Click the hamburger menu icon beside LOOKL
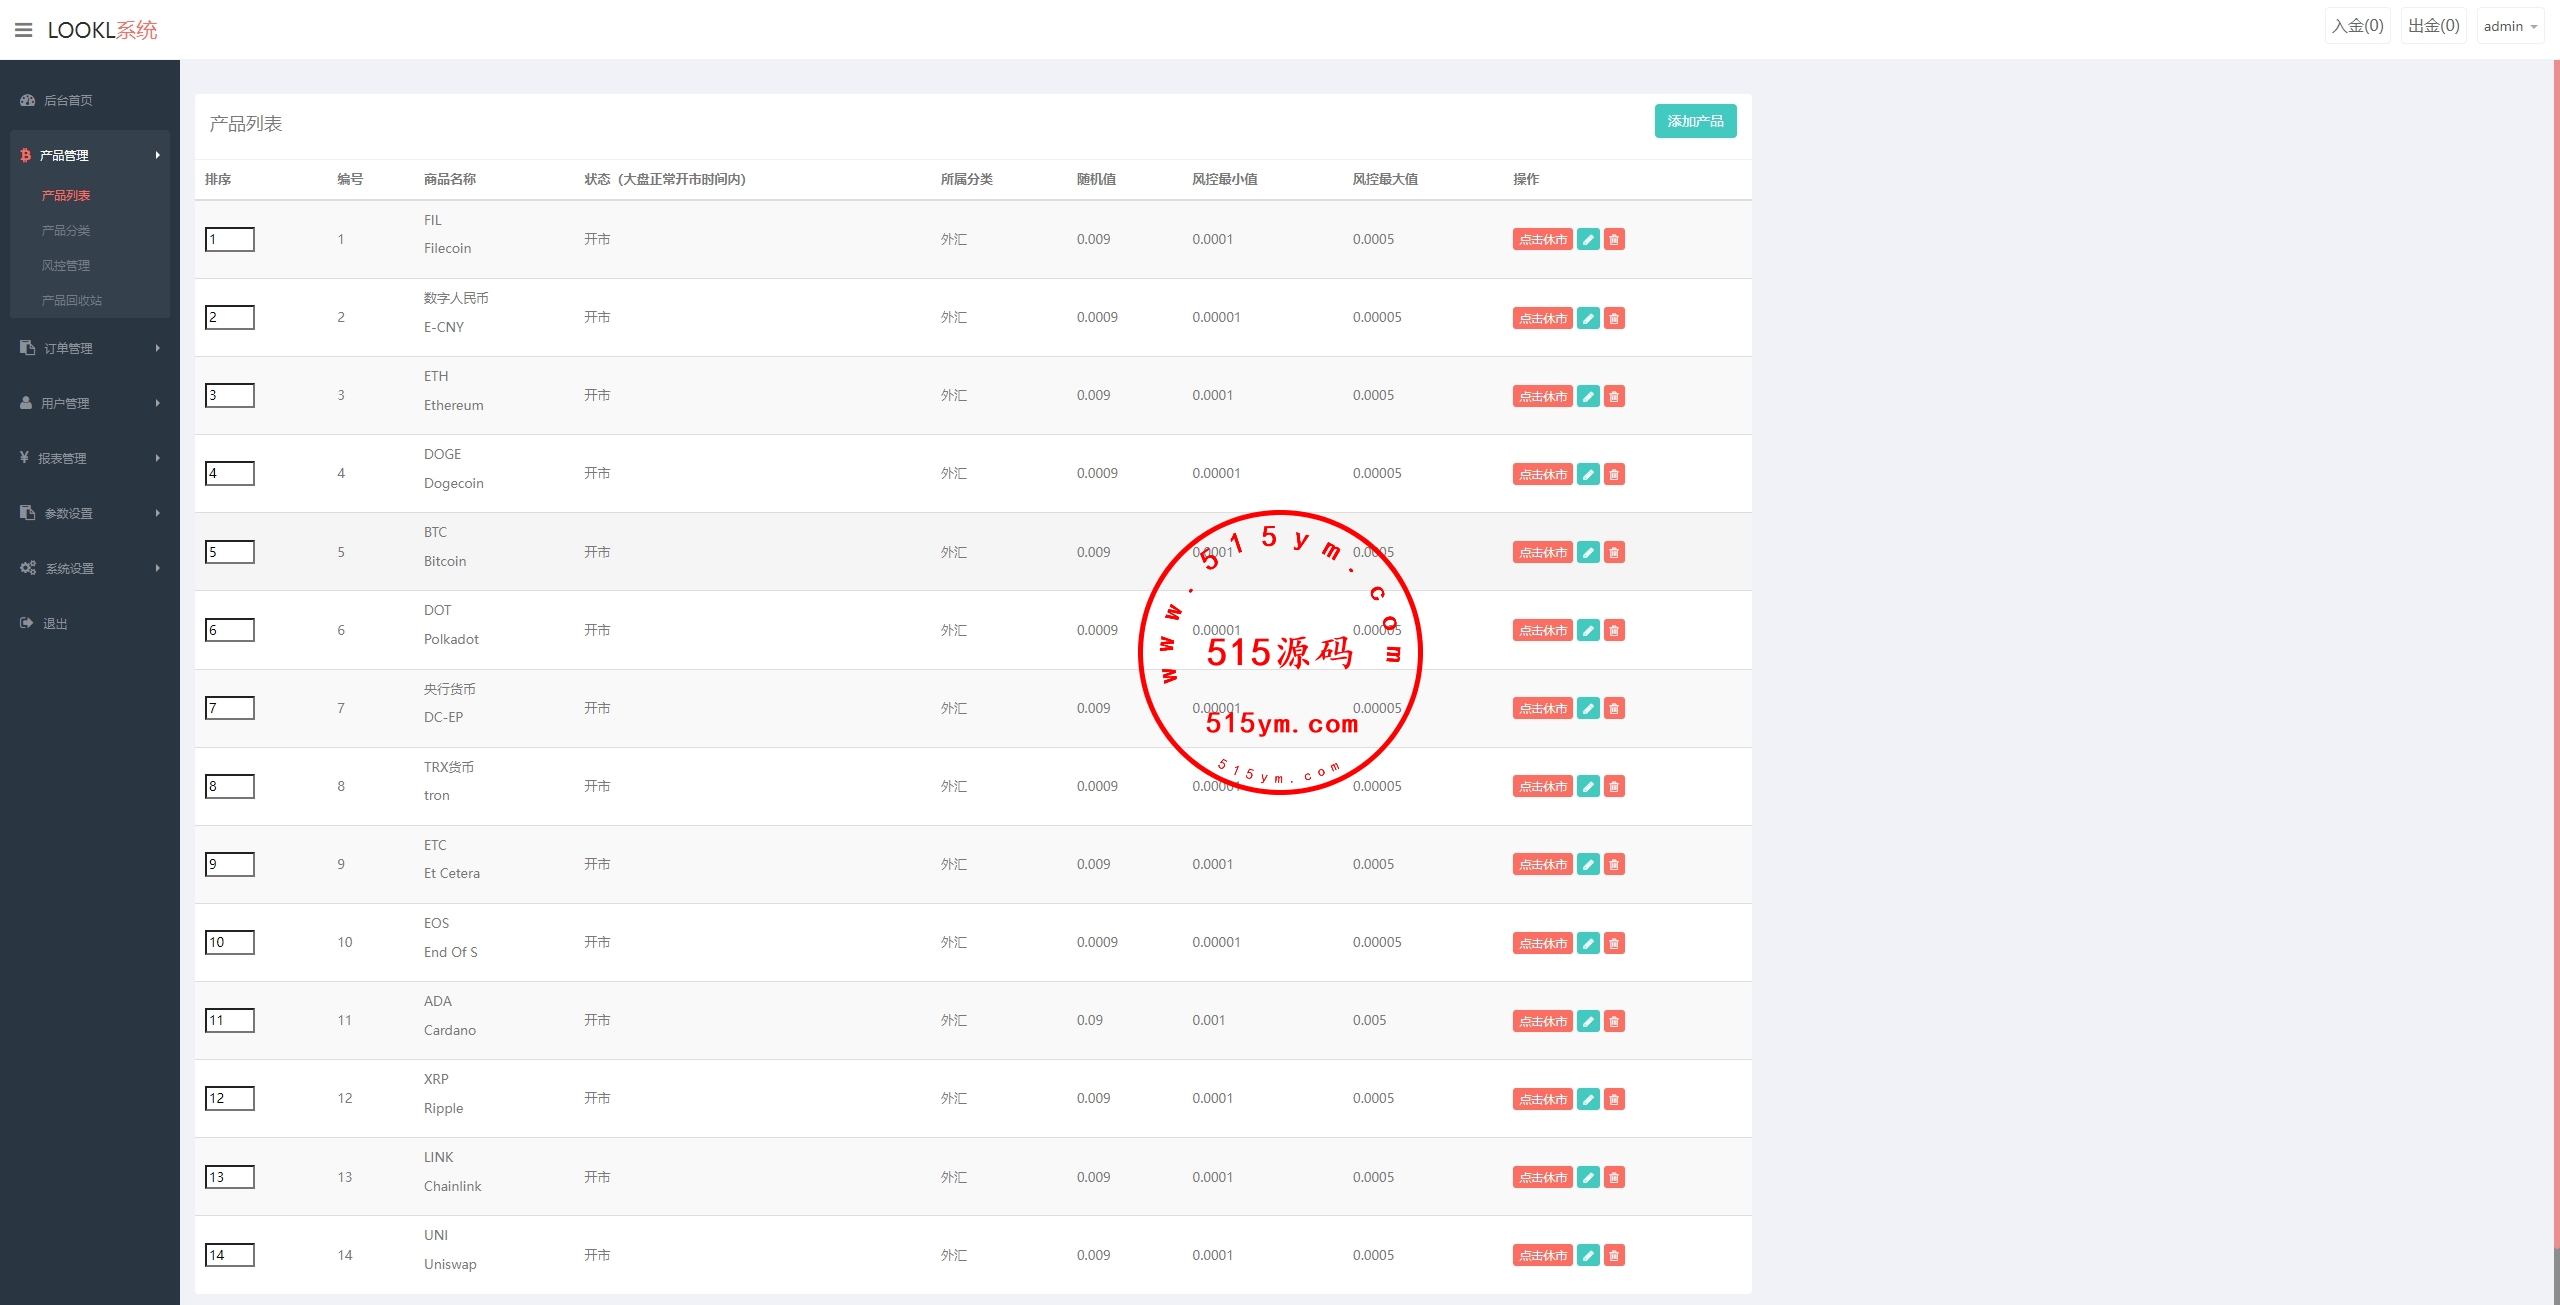Image resolution: width=2560 pixels, height=1305 pixels. click(23, 30)
